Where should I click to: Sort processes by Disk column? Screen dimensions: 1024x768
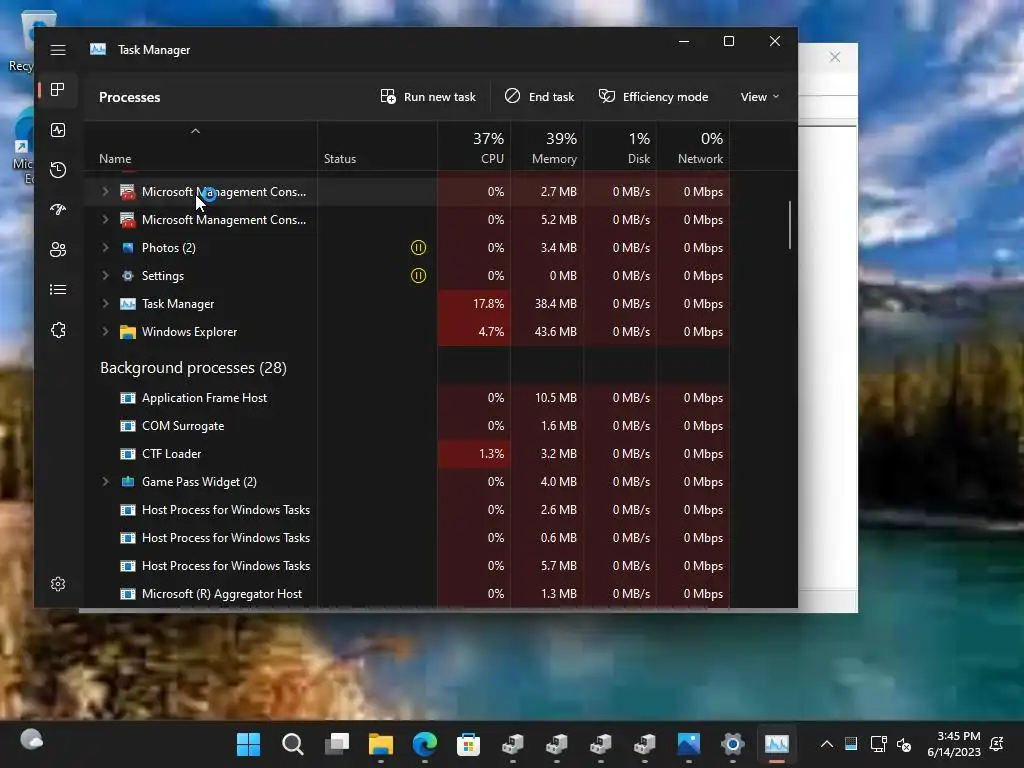[620, 148]
